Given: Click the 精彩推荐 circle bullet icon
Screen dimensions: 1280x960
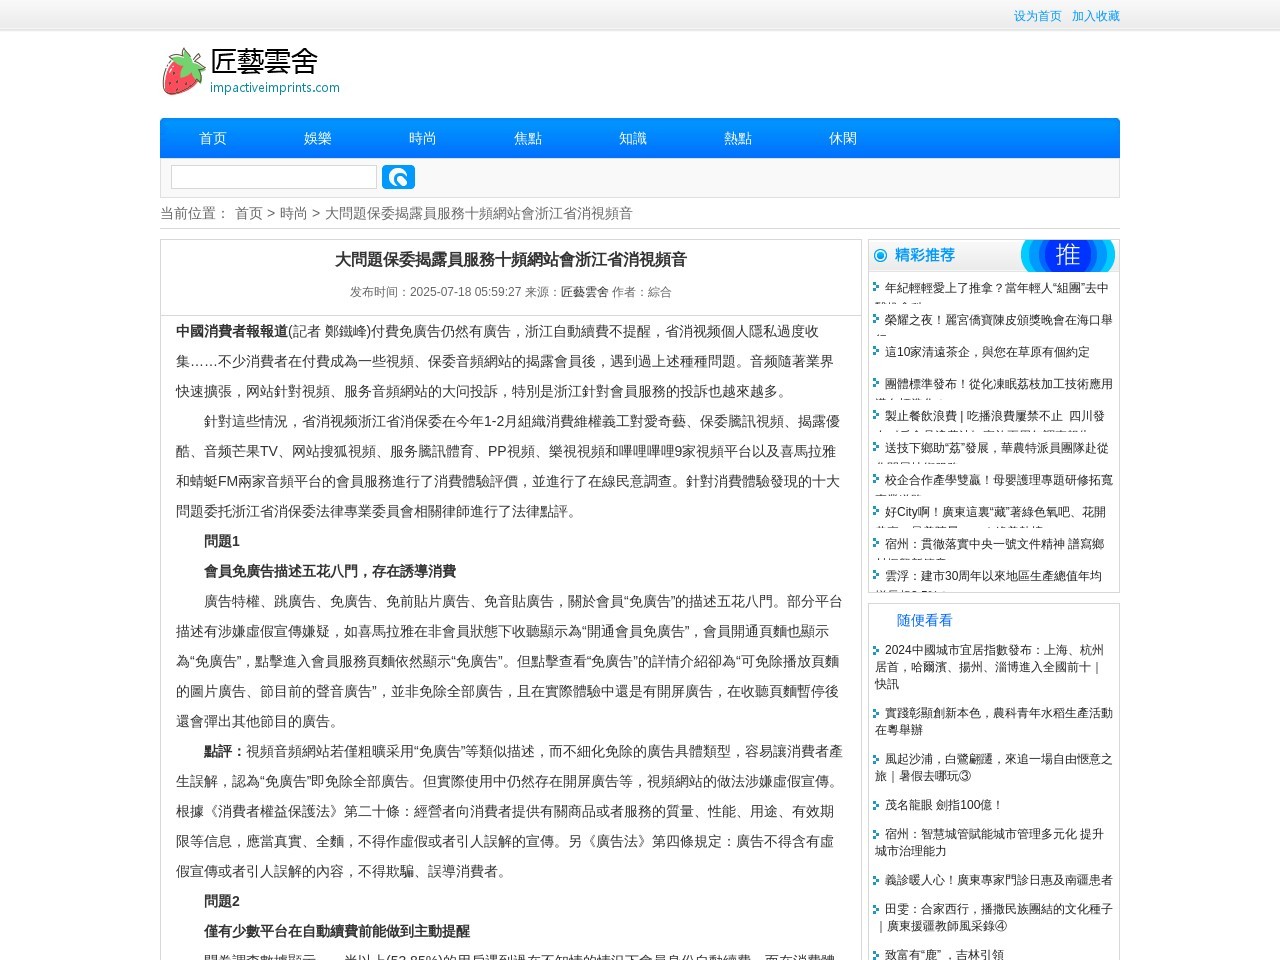Looking at the screenshot, I should pyautogui.click(x=880, y=256).
